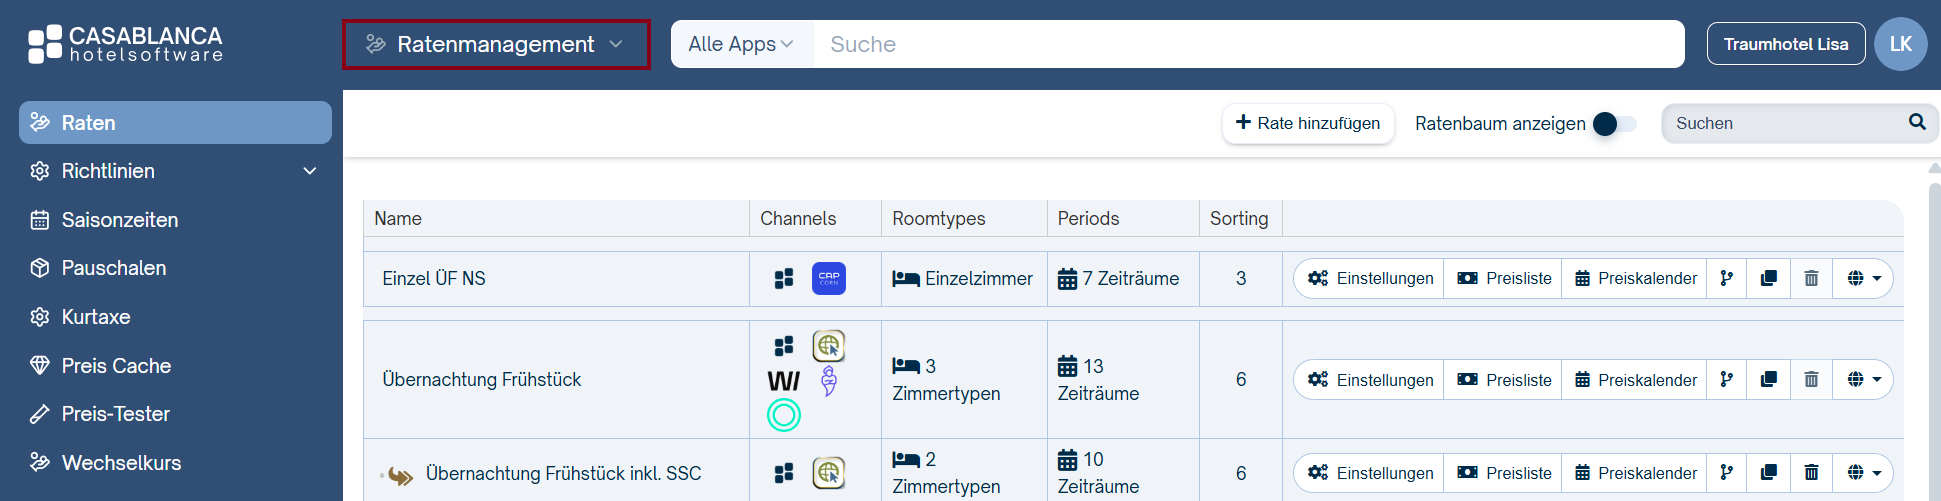Select Raten in the sidebar
This screenshot has height=501, width=1941.
click(x=175, y=122)
